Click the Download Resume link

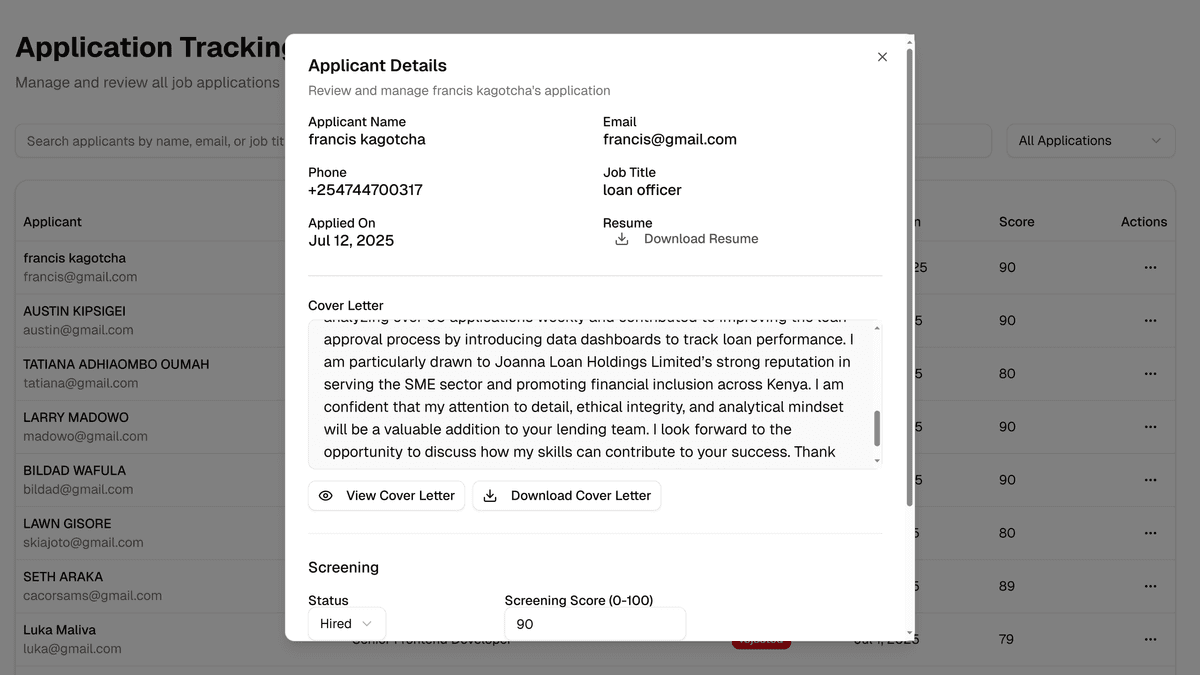point(701,239)
